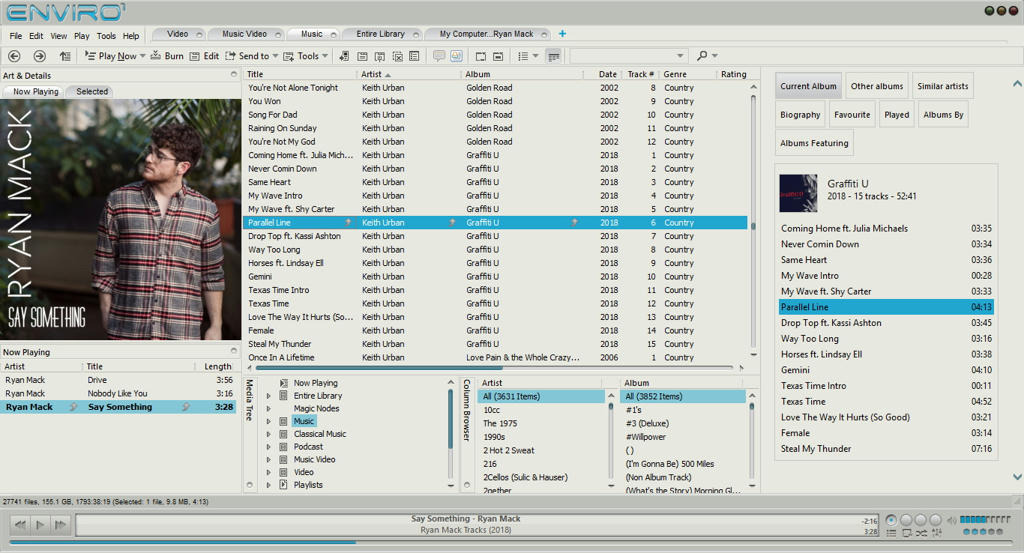Screen dimensions: 1024x553
Task: Sort by the Artist column header
Action: coord(408,74)
